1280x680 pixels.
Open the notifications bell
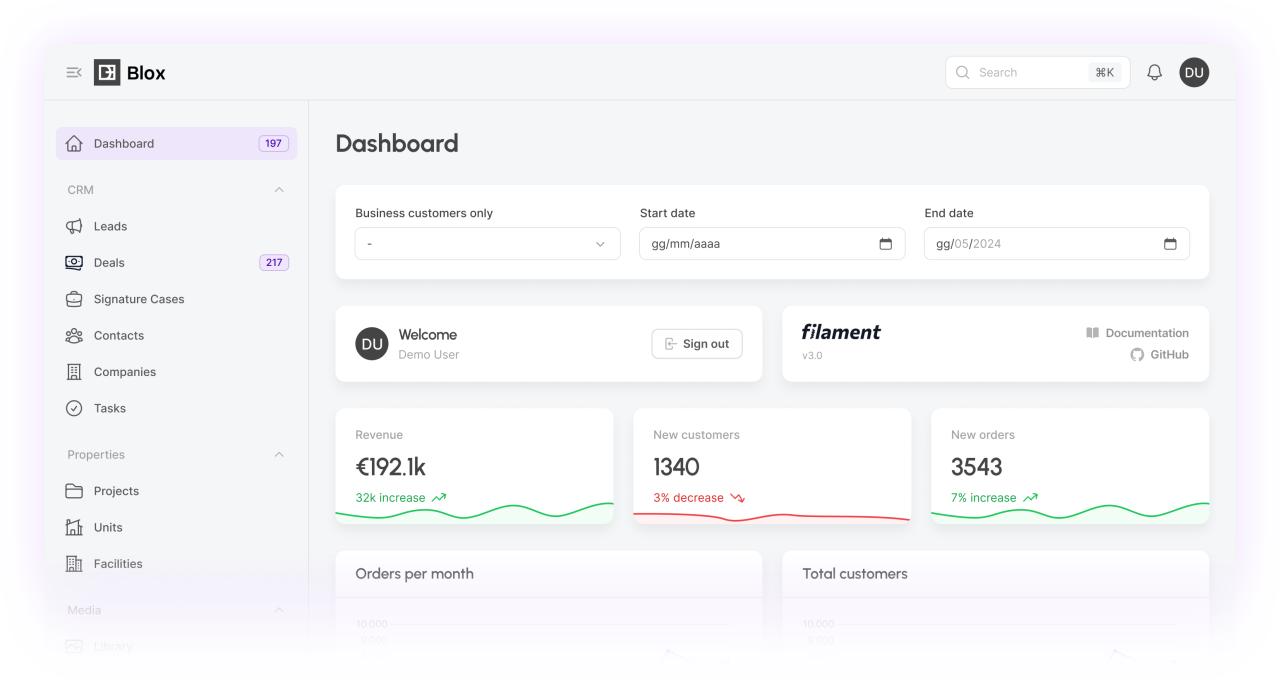coord(1155,72)
